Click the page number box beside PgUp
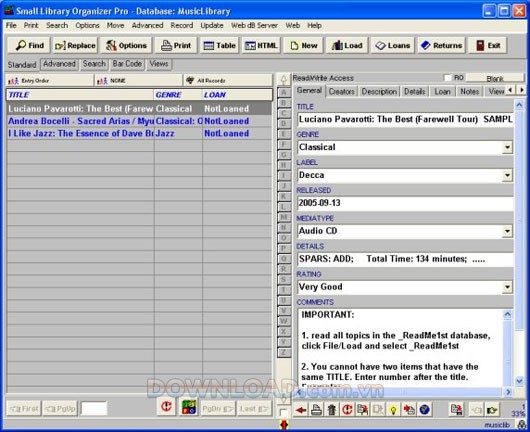The image size is (530, 432). pos(94,408)
